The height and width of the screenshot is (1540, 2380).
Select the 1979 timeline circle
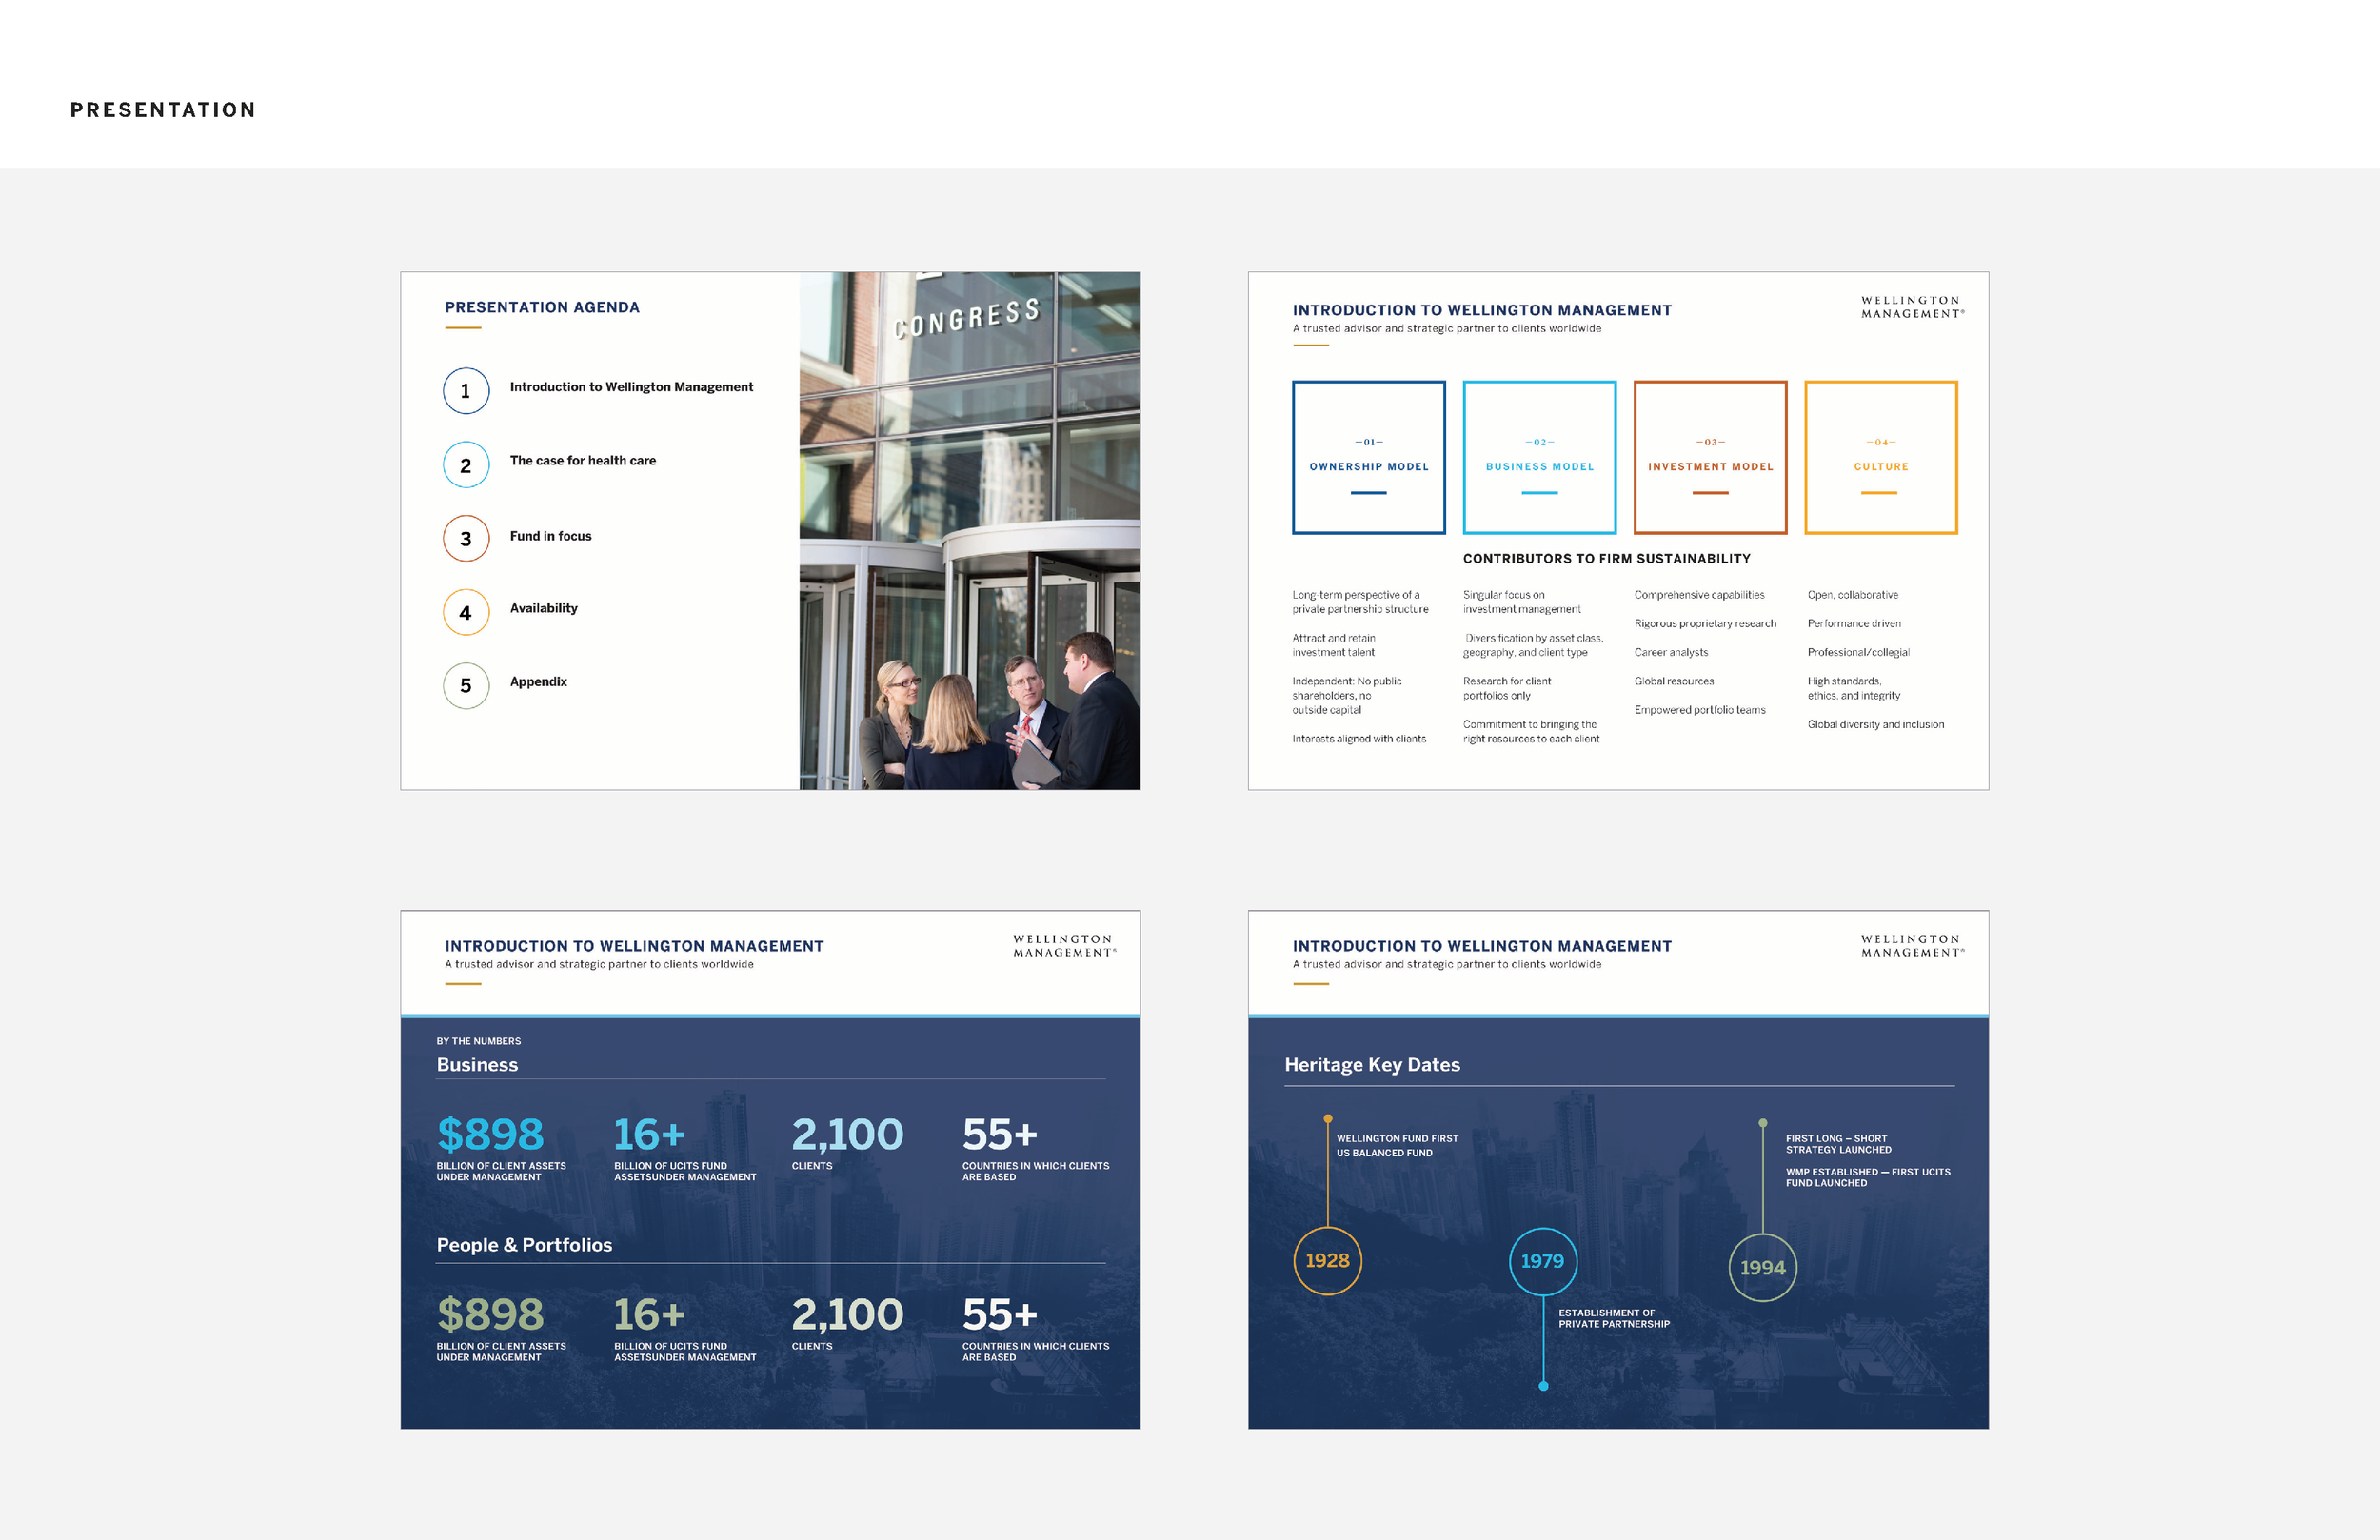tap(1543, 1261)
